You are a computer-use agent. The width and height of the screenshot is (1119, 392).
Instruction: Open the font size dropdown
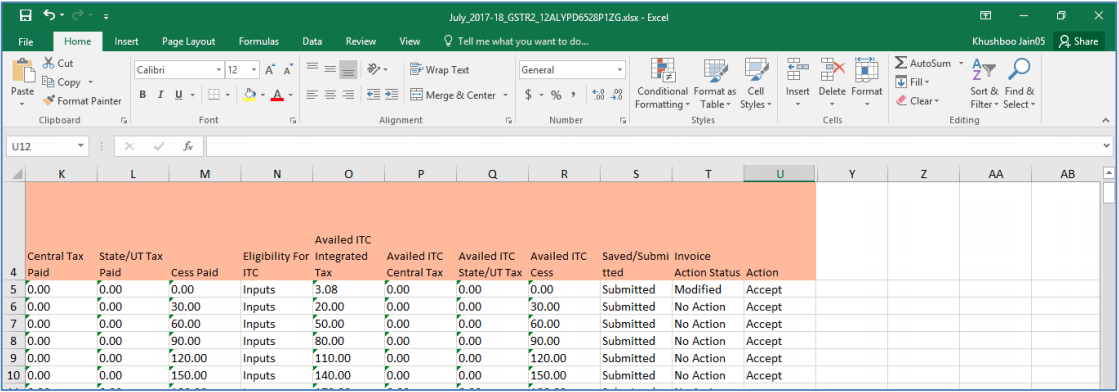254,70
